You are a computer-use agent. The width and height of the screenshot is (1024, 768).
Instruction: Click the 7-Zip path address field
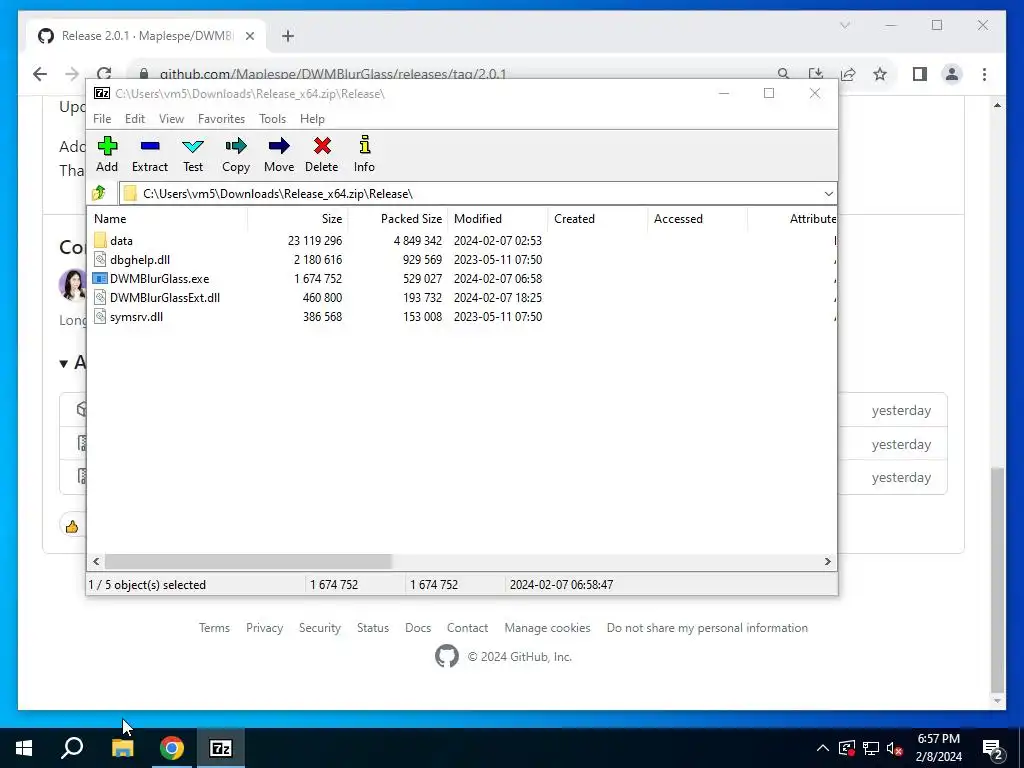click(x=477, y=194)
